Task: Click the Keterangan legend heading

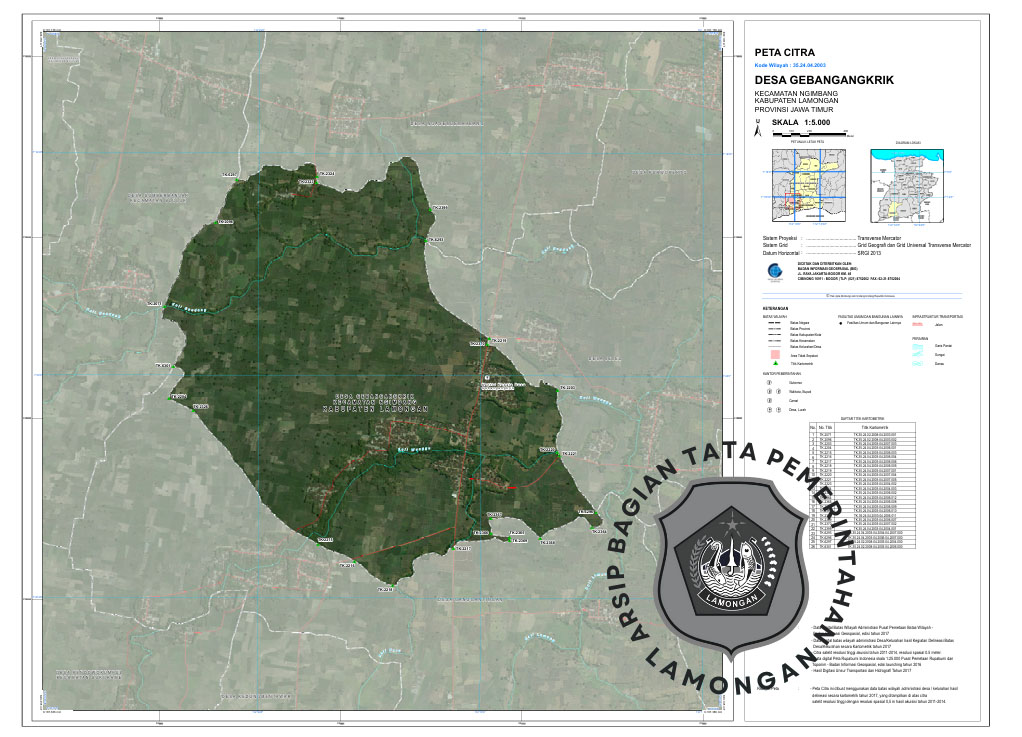Action: 773,308
